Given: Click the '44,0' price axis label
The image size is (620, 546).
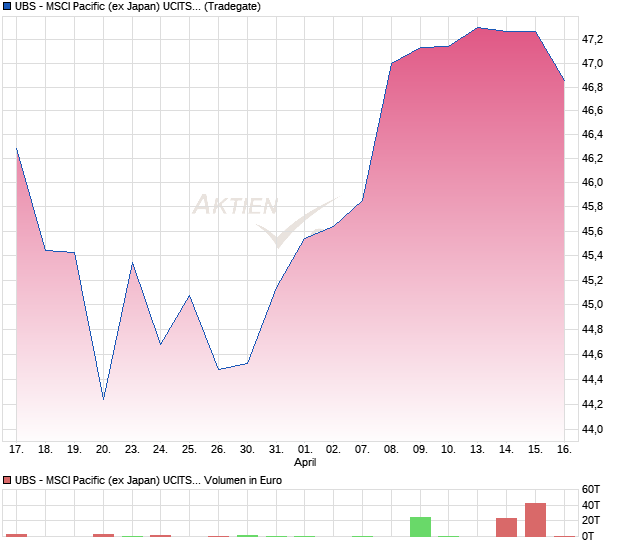Looking at the screenshot, I should (592, 429).
